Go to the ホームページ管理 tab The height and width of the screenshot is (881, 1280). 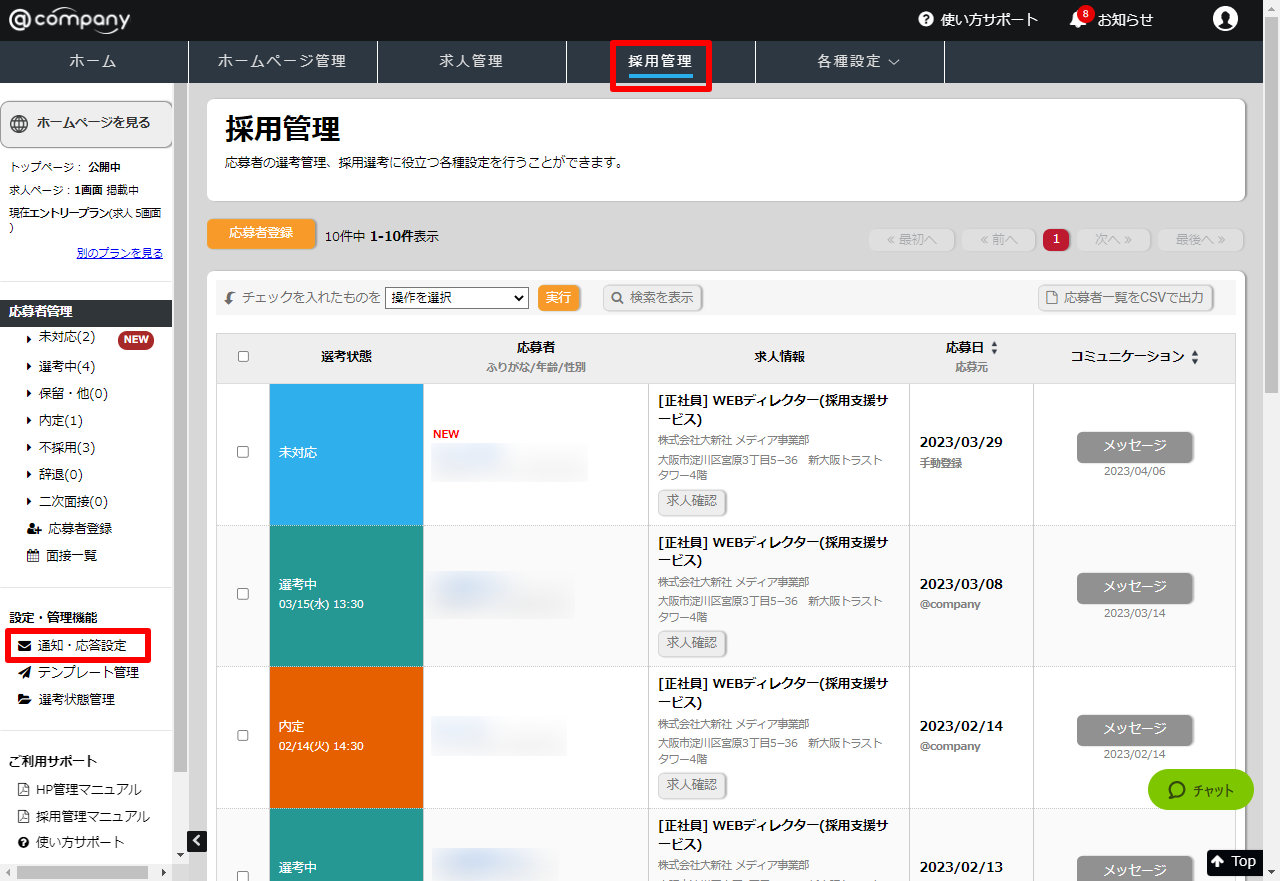coord(282,62)
